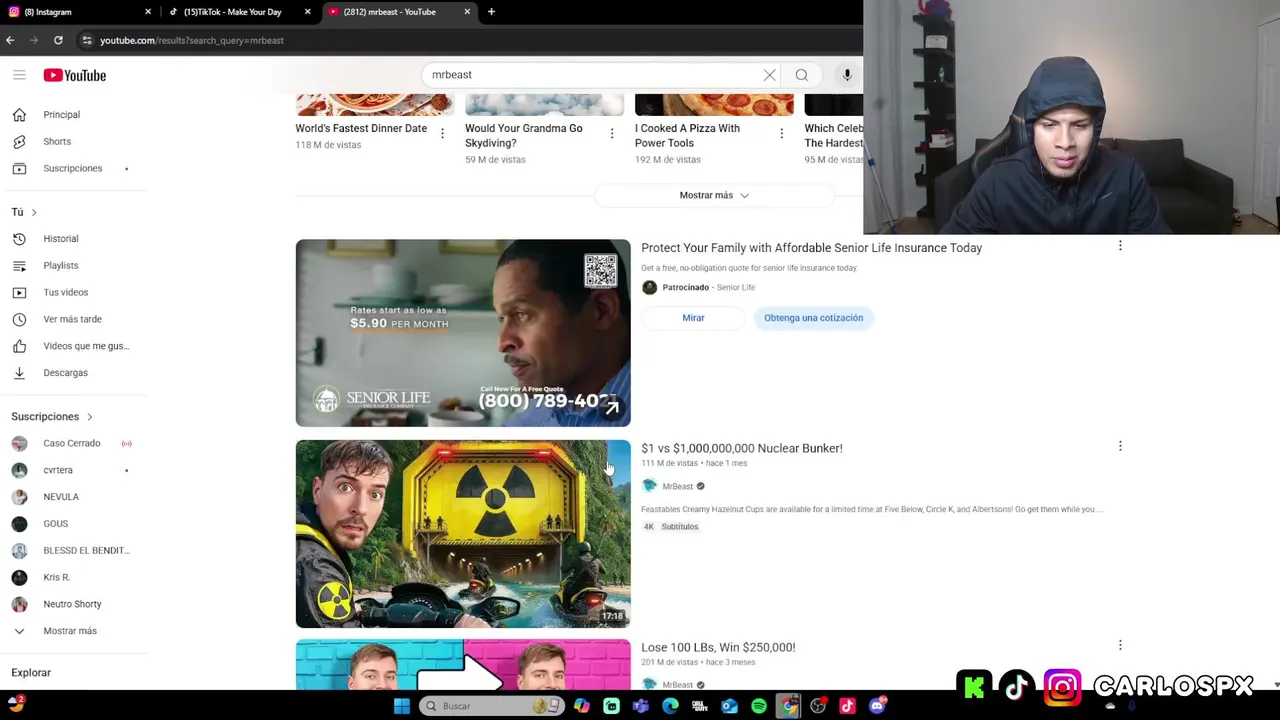Open the Windows Start menu

pyautogui.click(x=401, y=706)
